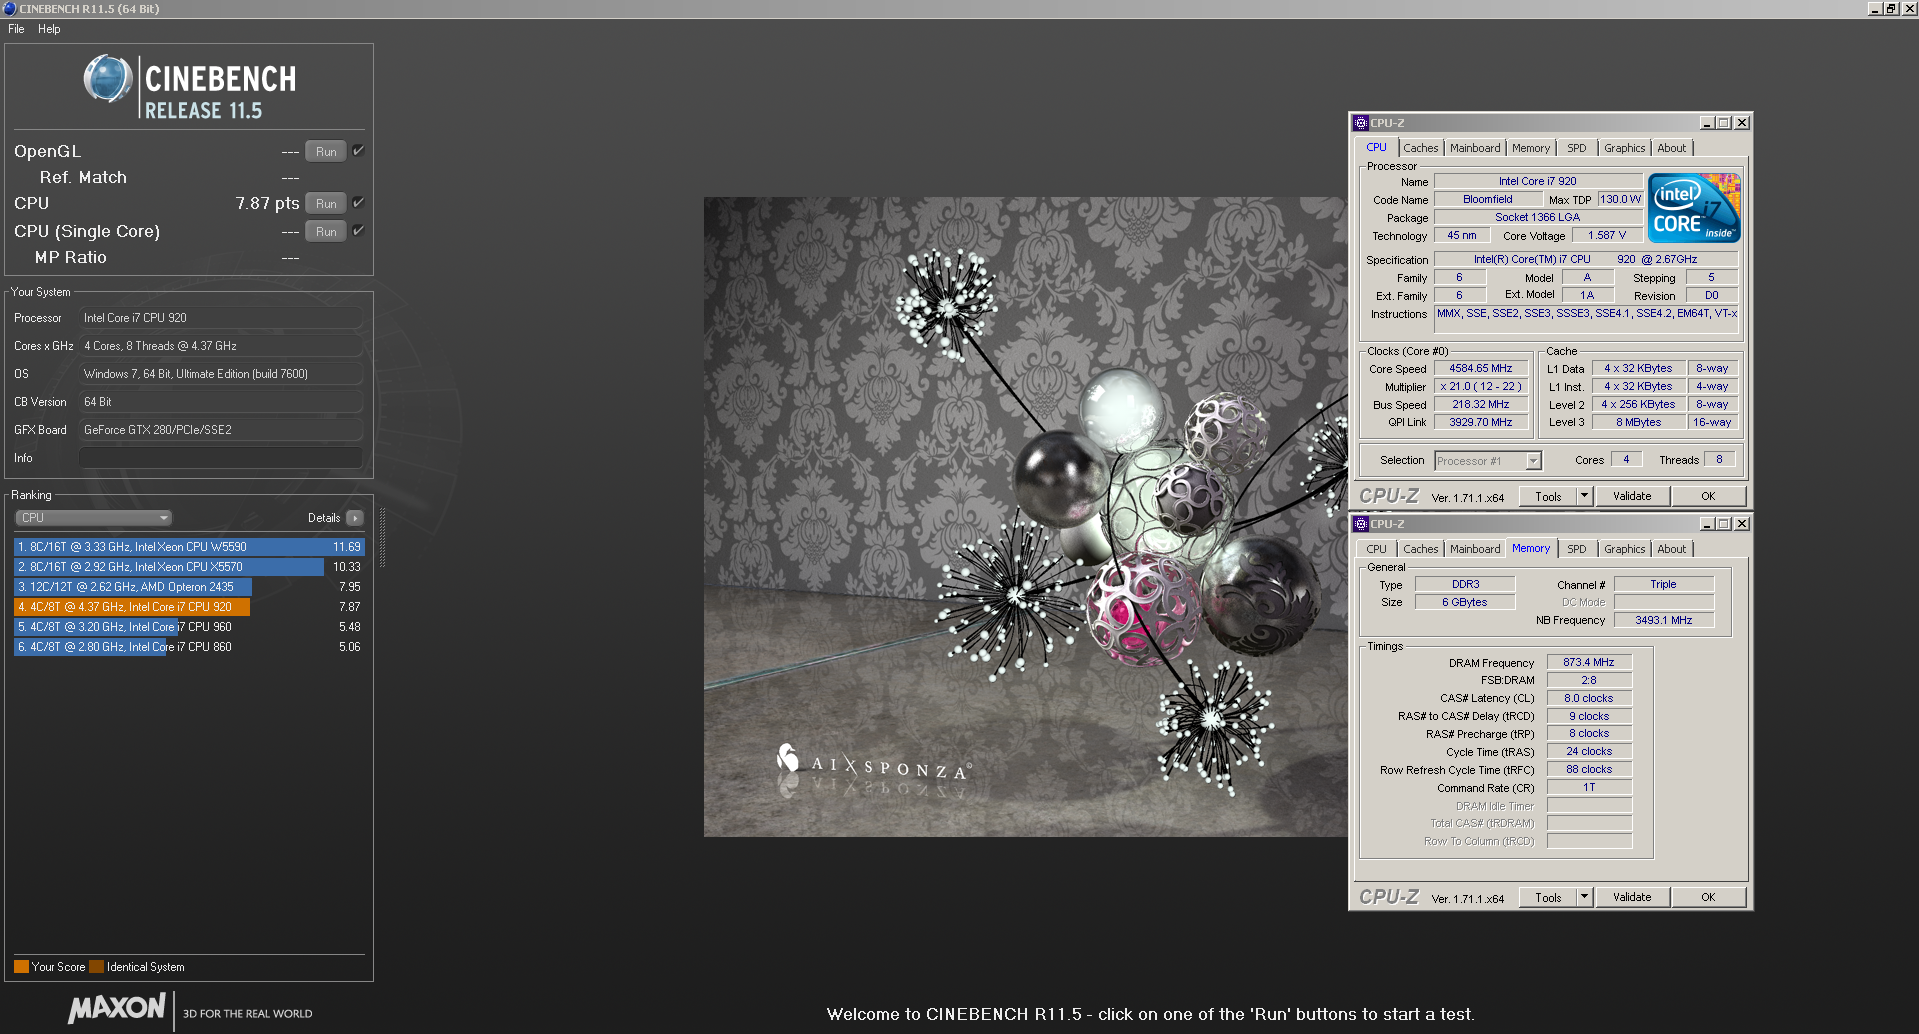Click the ranking Details arrow button
The height and width of the screenshot is (1034, 1919).
(x=354, y=518)
